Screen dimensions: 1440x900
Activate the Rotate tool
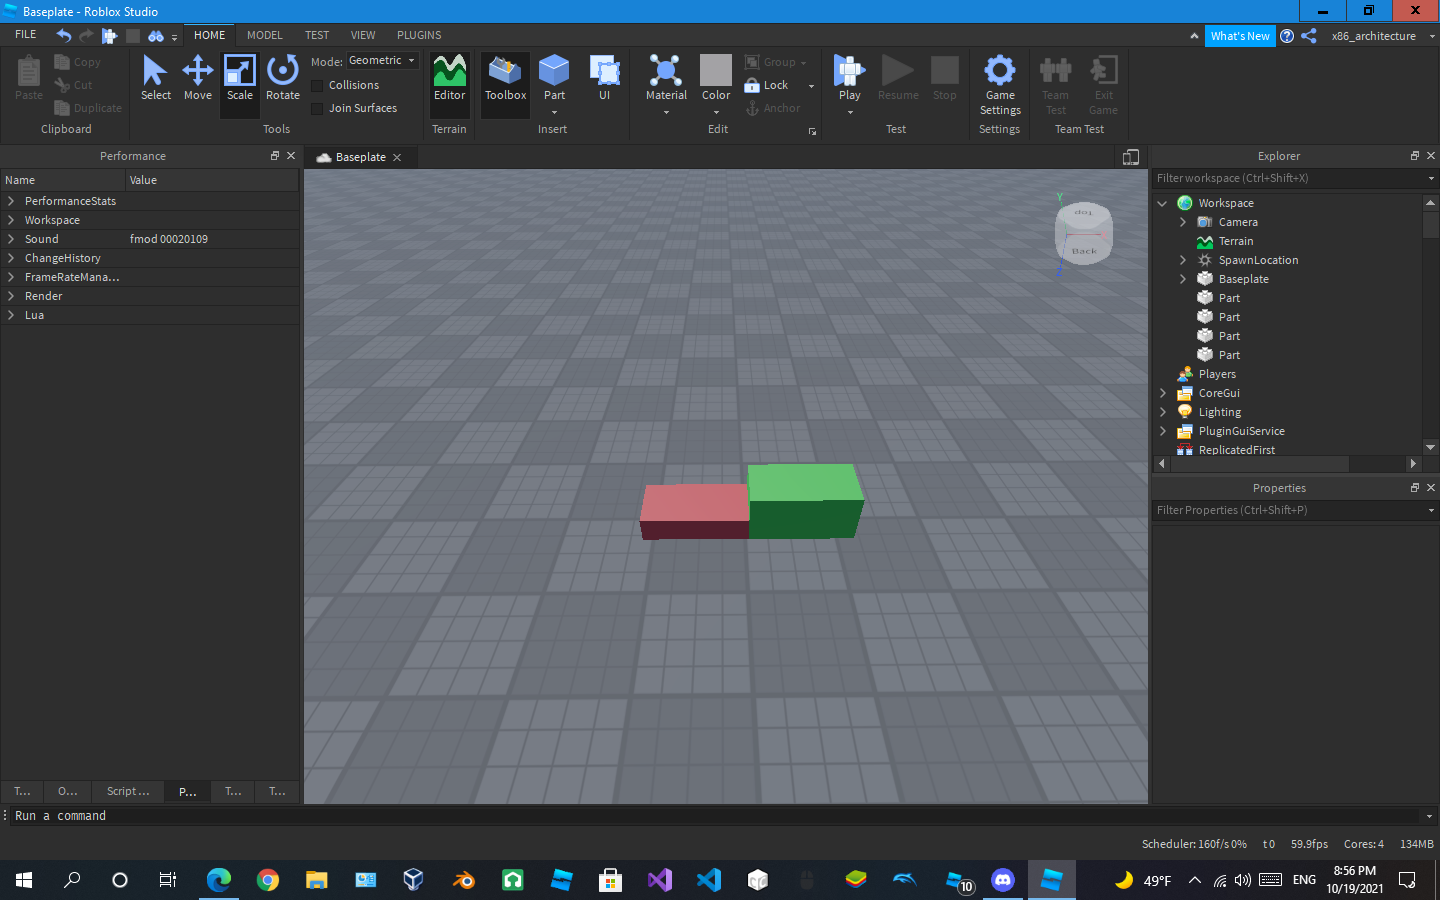283,78
